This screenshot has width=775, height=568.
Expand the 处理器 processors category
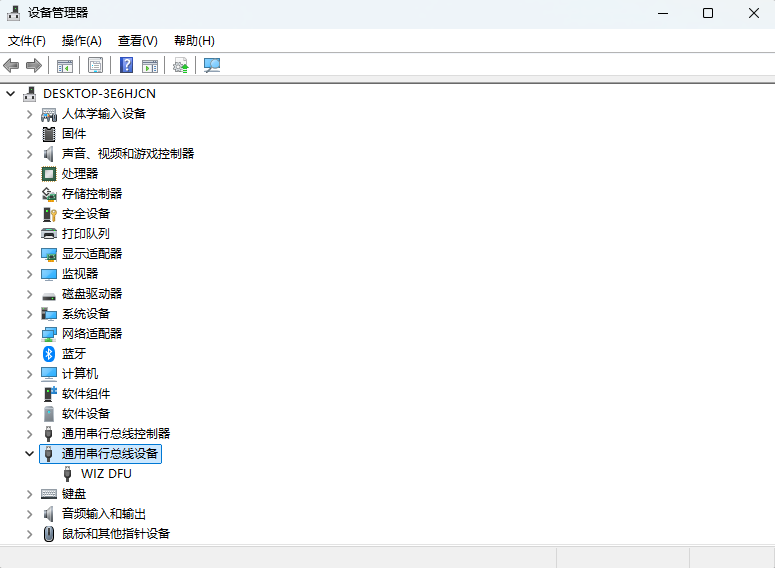click(30, 174)
